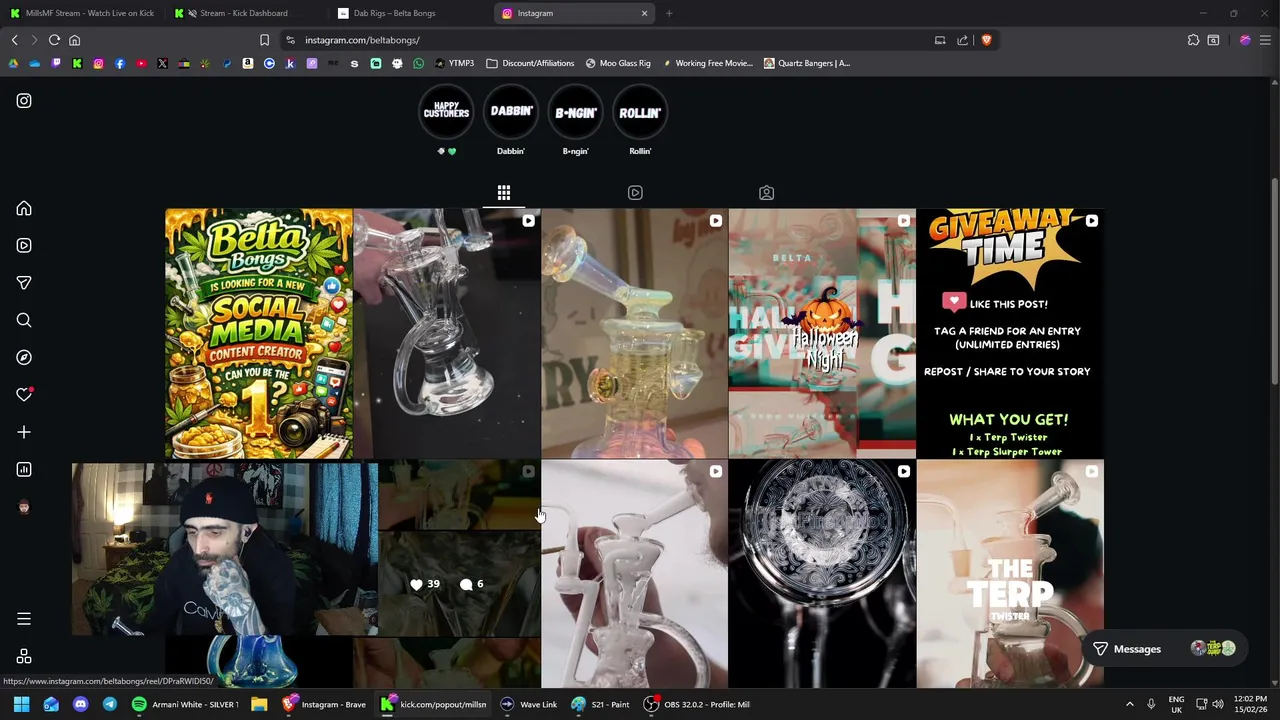Viewport: 1280px width, 720px height.
Task: Open OBS 32.0.2 from the taskbar
Action: click(696, 704)
